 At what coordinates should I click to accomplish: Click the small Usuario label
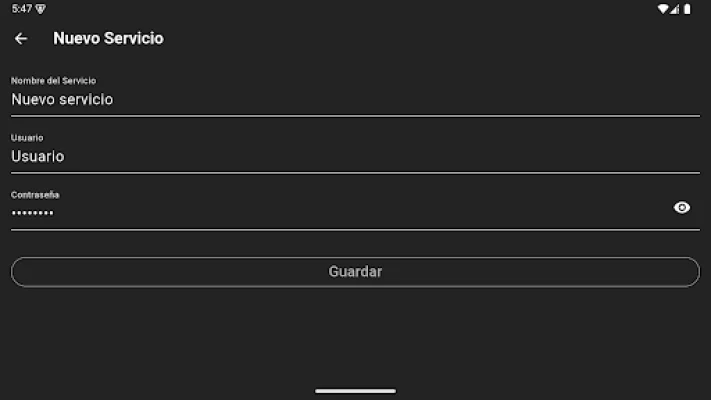pyautogui.click(x=27, y=137)
